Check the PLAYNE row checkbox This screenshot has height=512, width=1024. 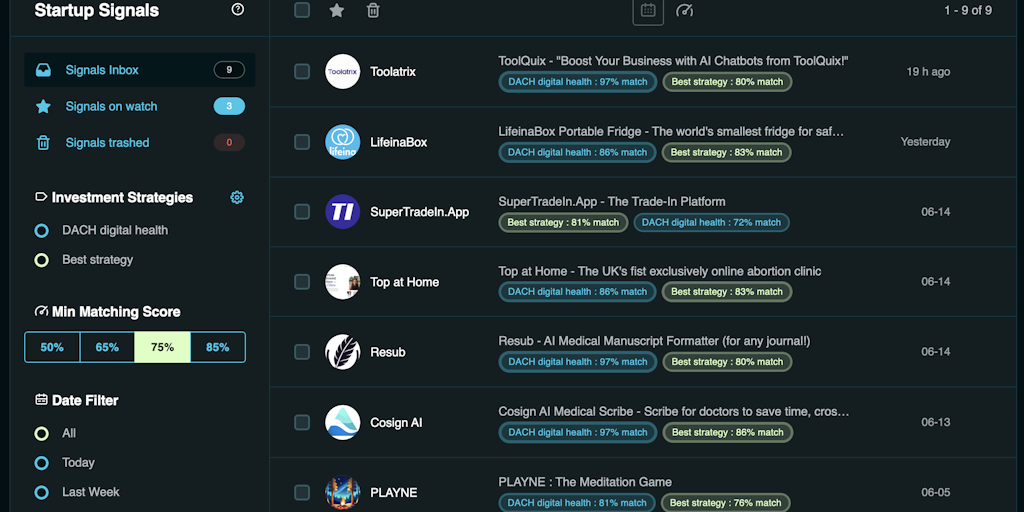(x=302, y=492)
